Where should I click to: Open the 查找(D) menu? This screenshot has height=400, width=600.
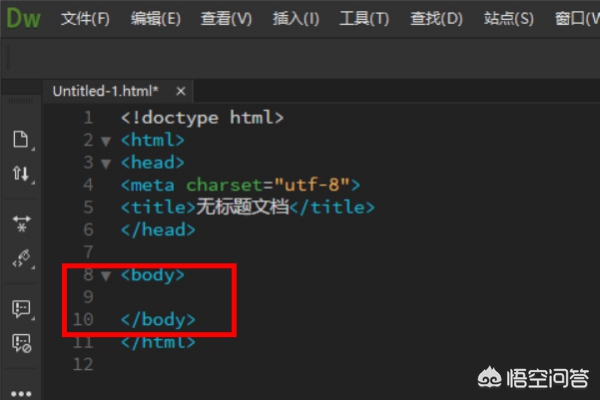coord(437,18)
